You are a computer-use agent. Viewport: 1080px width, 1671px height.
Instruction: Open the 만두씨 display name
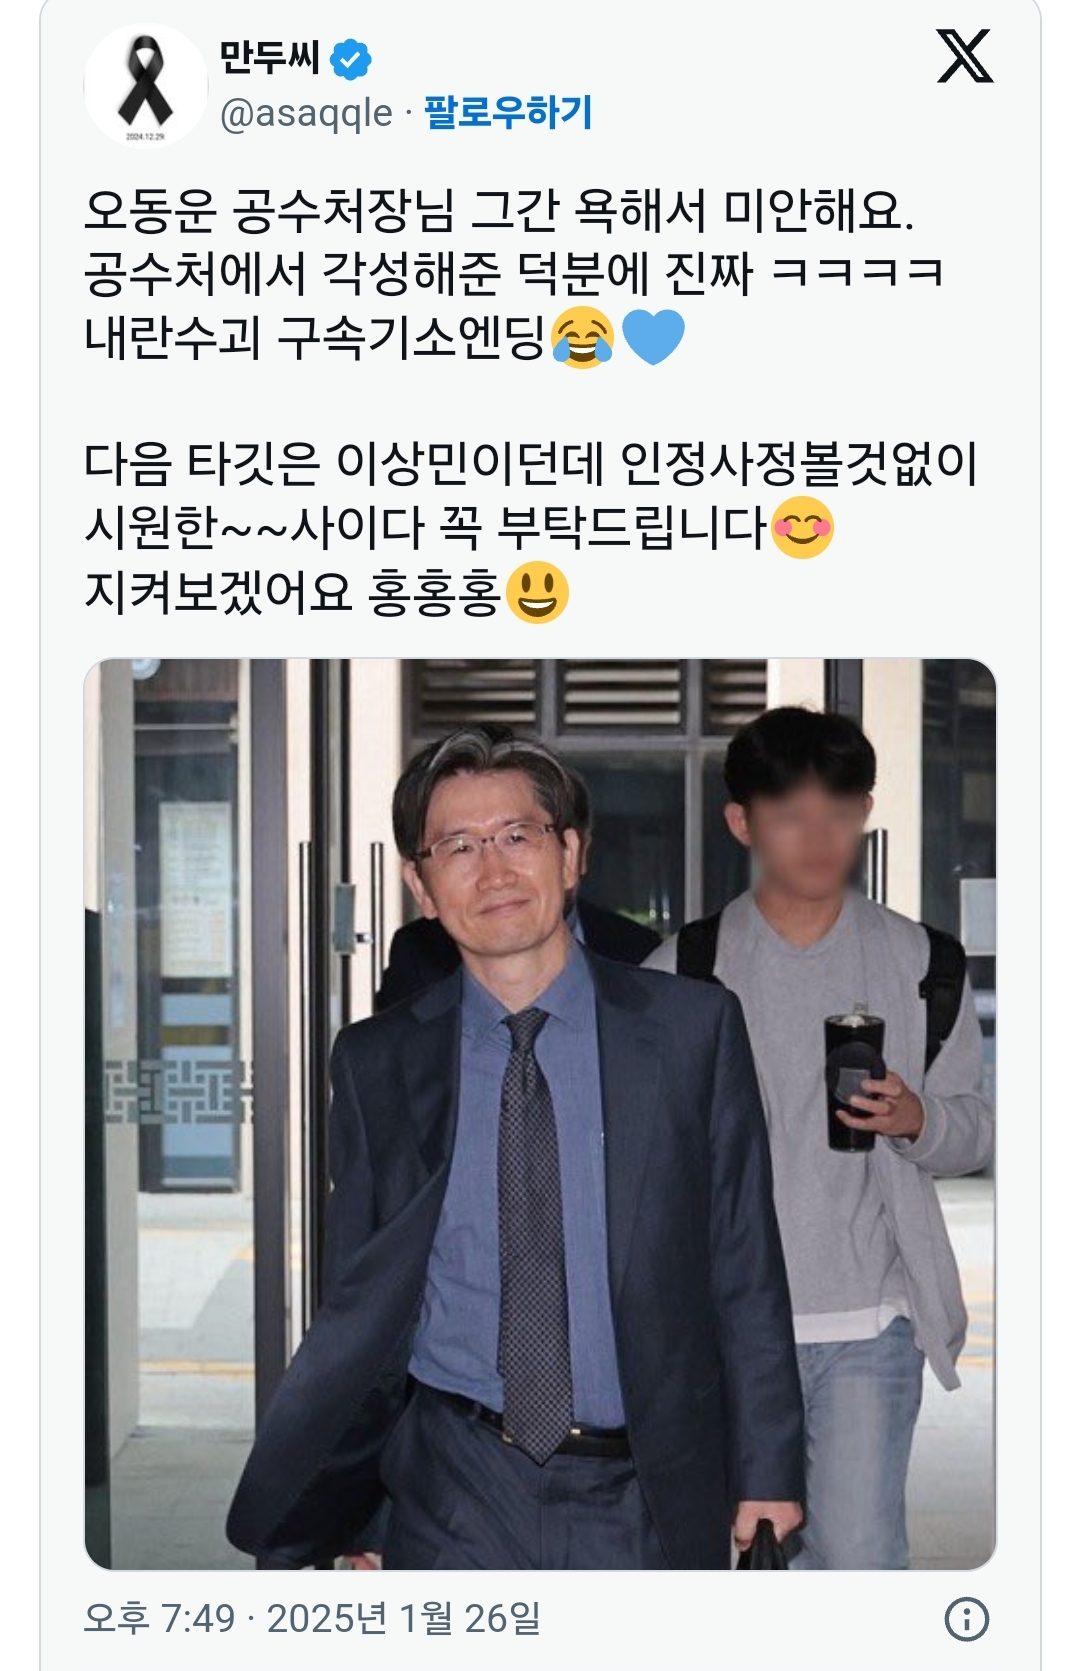[x=269, y=58]
